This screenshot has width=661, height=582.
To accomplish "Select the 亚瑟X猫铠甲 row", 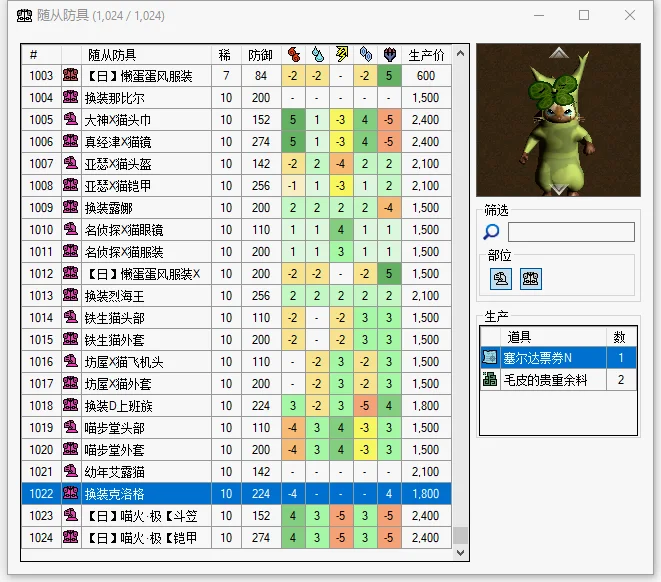I will (x=236, y=185).
